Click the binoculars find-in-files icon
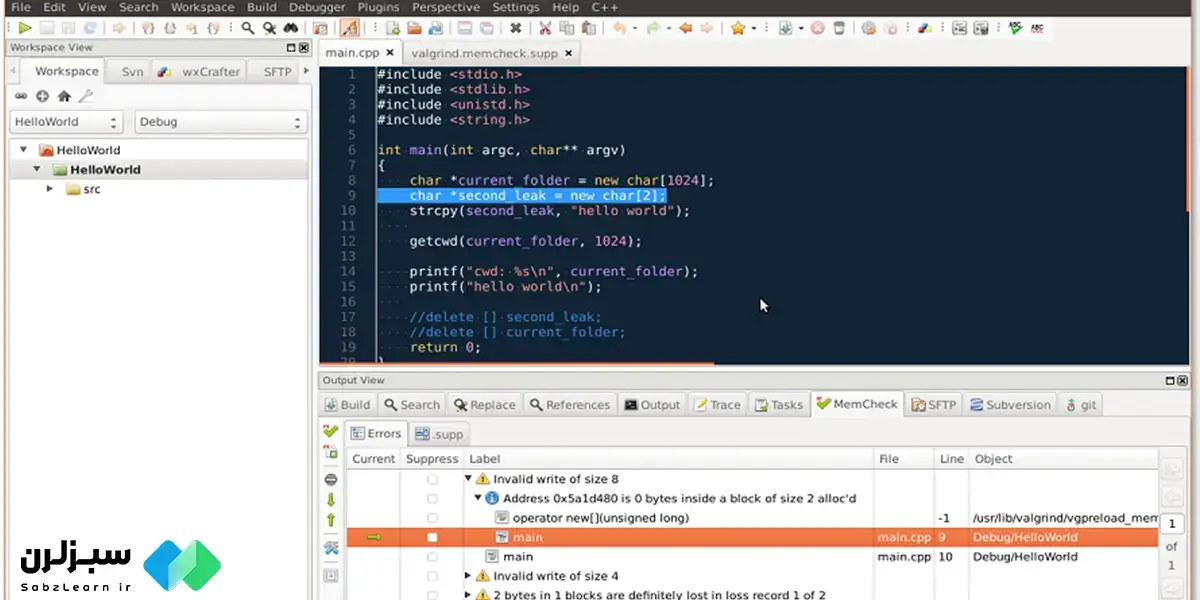Screen dimensions: 1200x600 [x=290, y=28]
